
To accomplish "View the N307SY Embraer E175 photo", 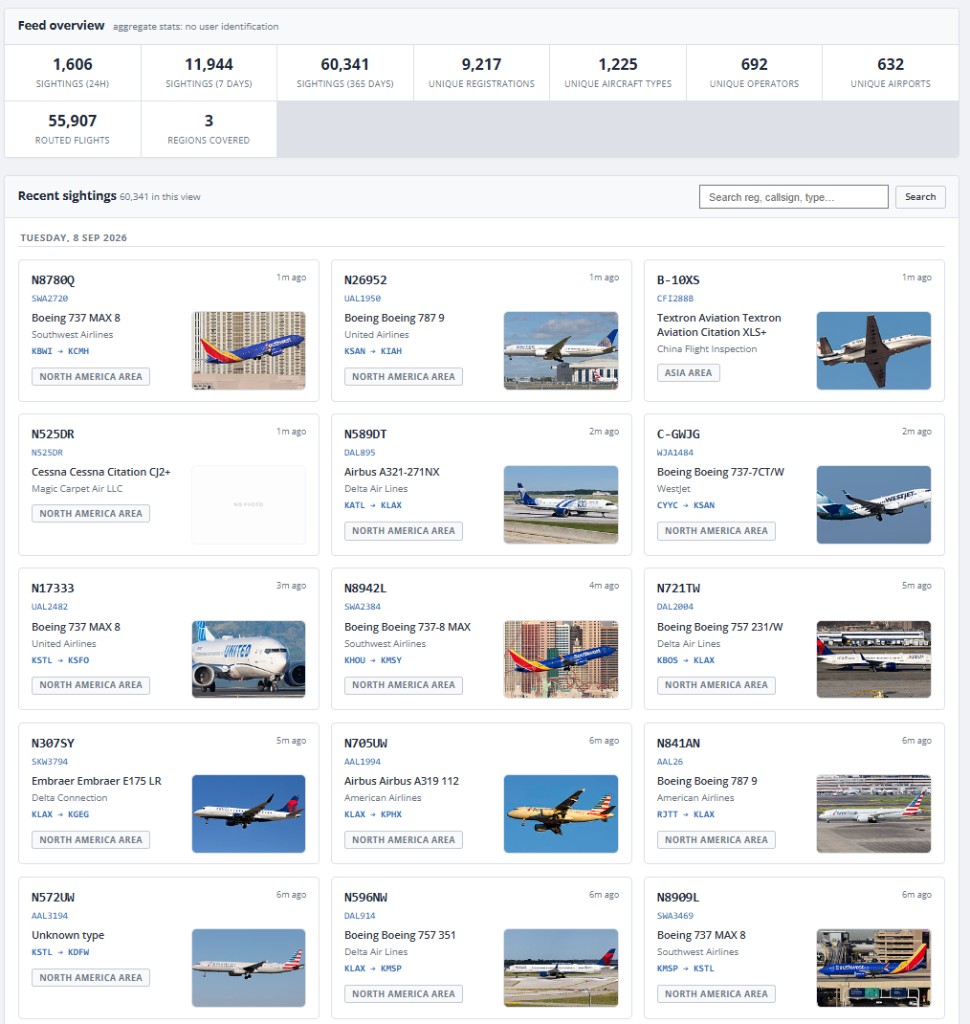I will coord(248,814).
